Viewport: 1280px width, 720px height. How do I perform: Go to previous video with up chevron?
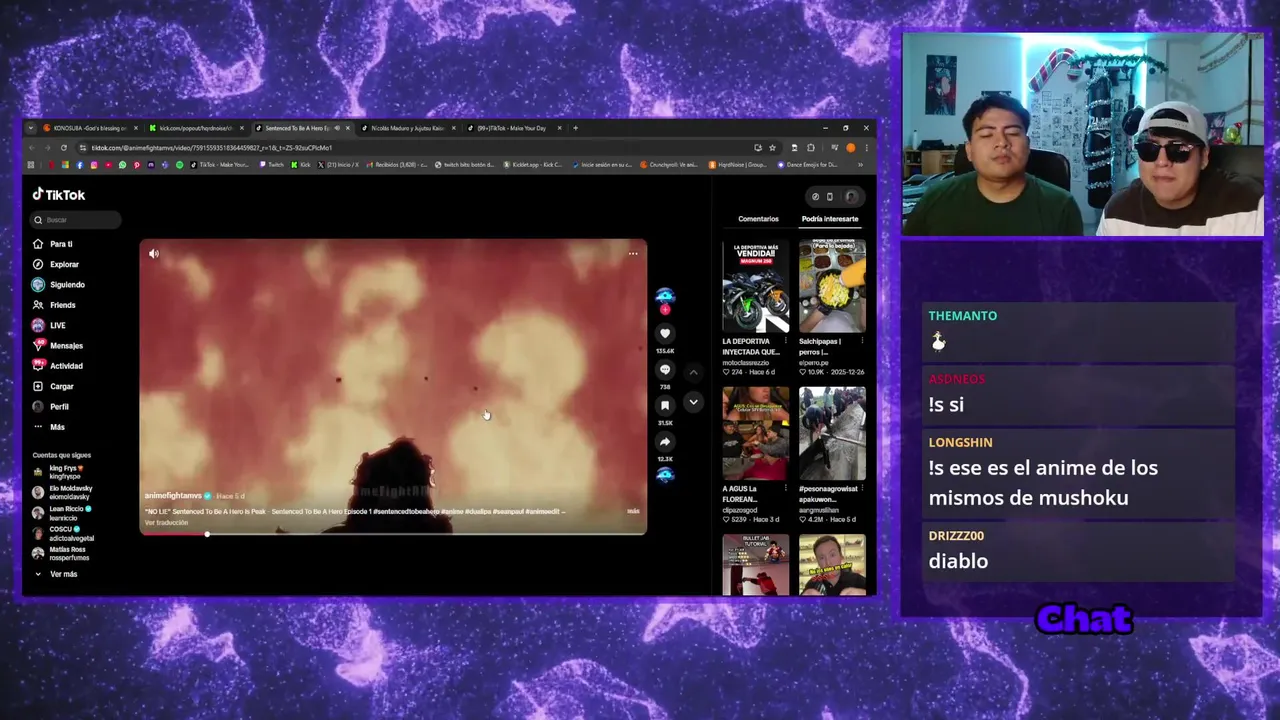tap(693, 372)
